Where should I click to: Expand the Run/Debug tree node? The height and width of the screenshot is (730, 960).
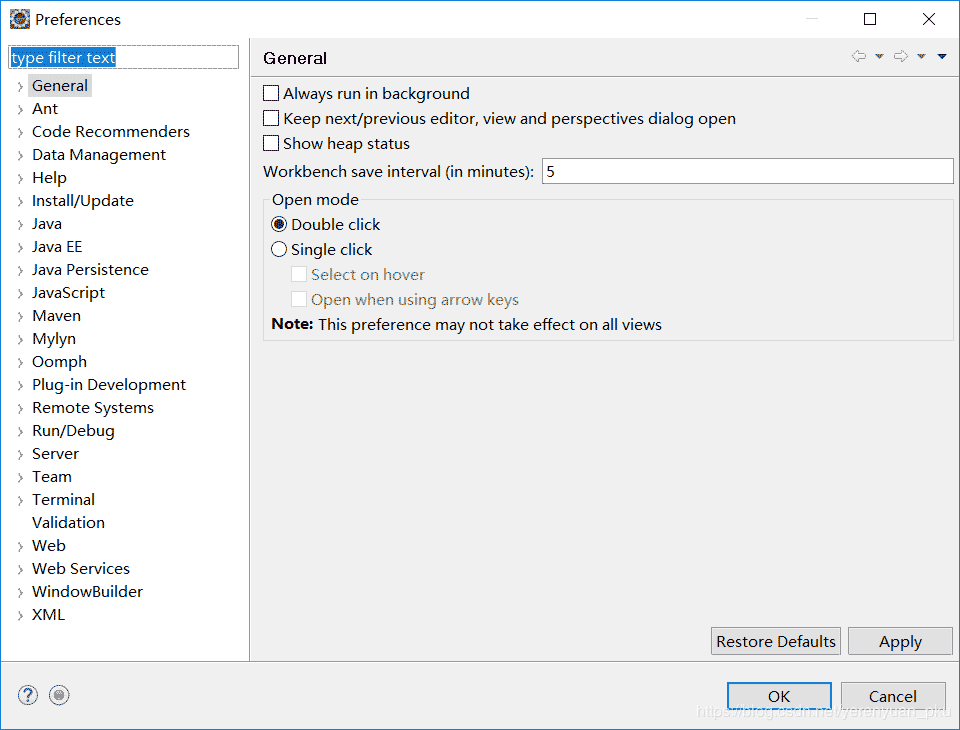pos(20,431)
